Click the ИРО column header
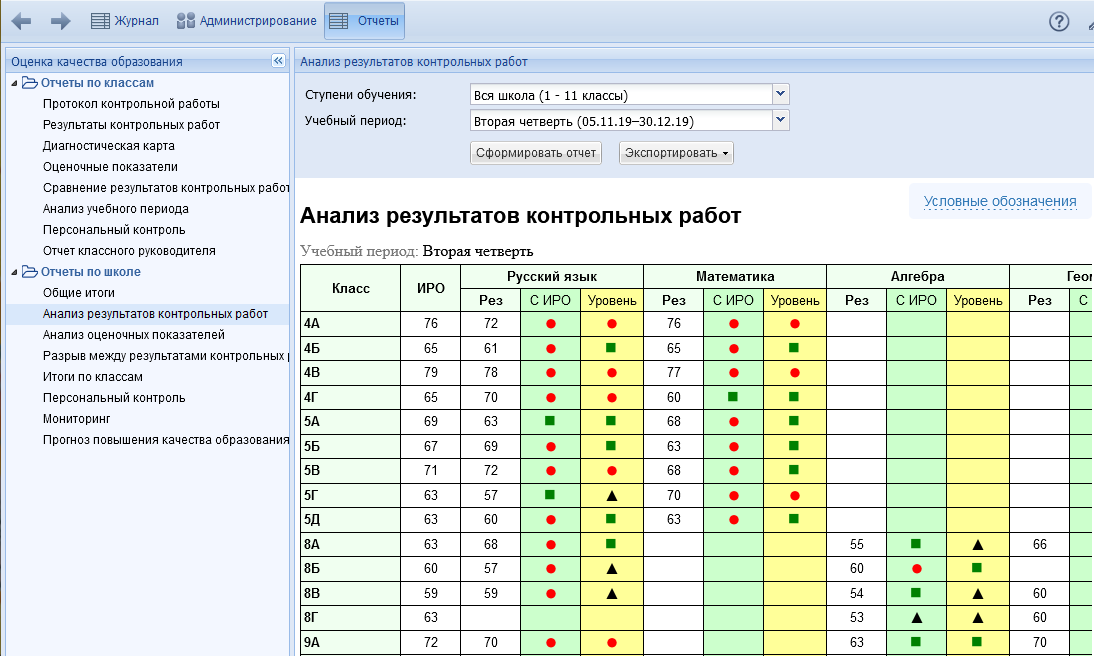Screen dimensions: 1094x656 (x=430, y=288)
